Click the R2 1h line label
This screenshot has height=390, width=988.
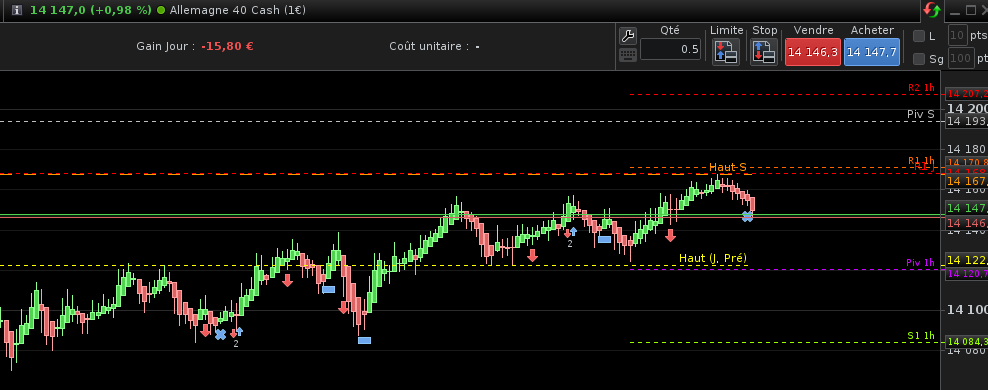pos(921,88)
